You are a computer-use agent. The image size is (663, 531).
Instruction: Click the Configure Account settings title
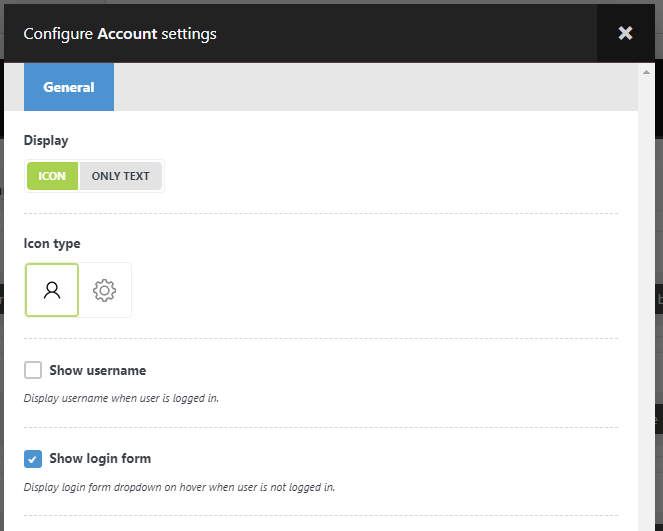(120, 33)
